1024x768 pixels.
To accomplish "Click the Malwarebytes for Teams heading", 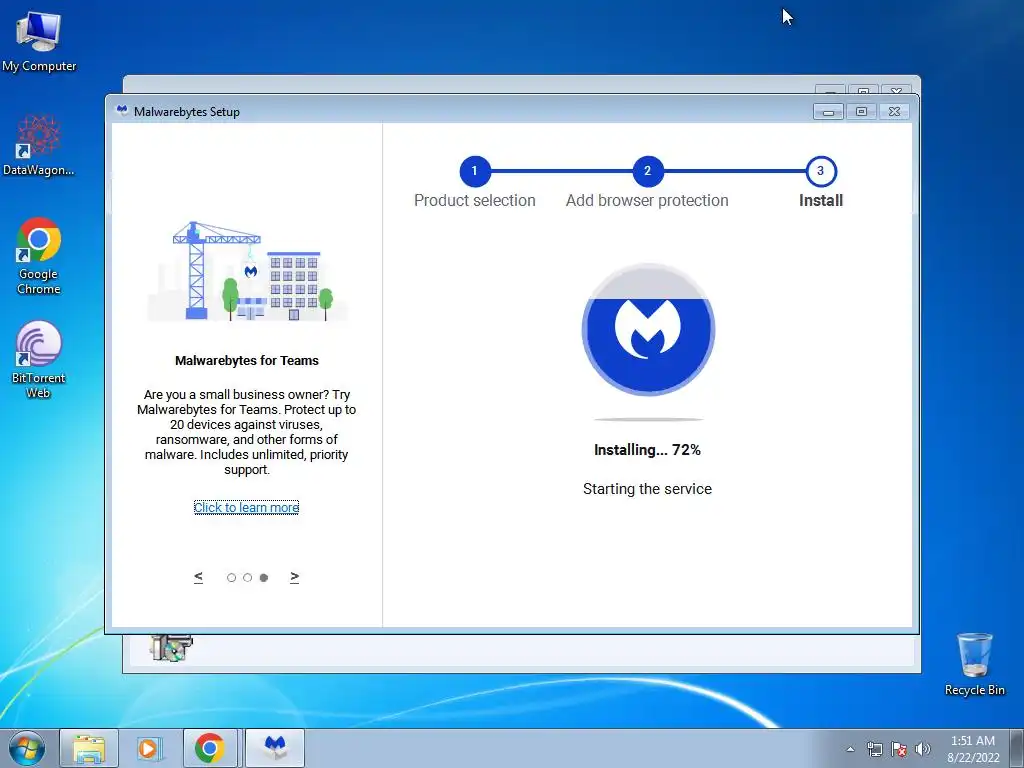I will click(x=247, y=360).
